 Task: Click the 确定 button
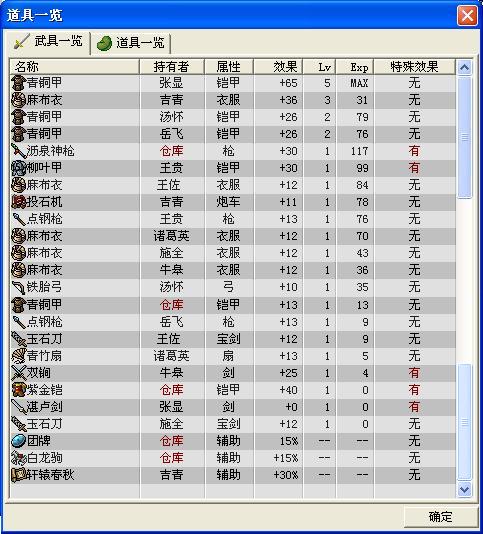click(x=440, y=517)
